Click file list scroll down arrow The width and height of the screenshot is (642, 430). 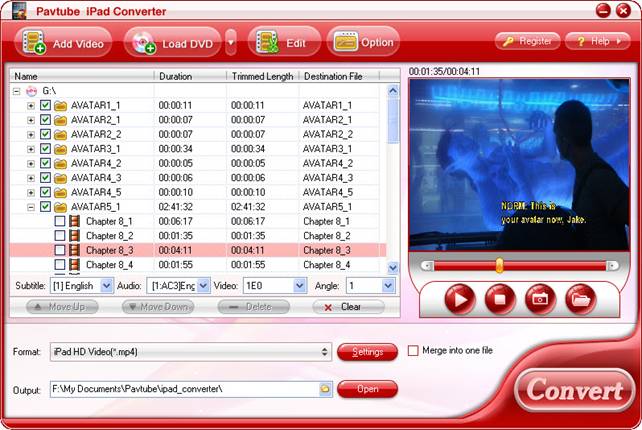(x=393, y=268)
